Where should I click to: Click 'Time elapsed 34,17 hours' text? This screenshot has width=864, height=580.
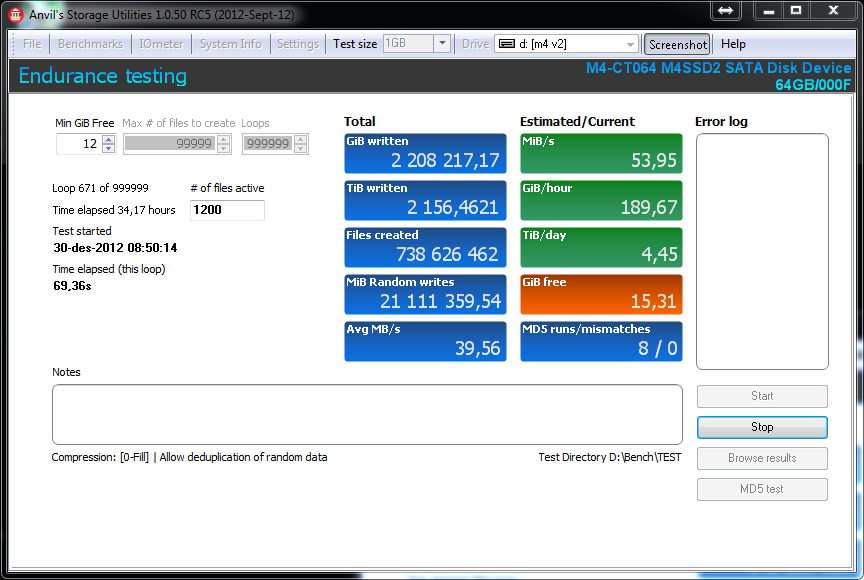coord(114,210)
